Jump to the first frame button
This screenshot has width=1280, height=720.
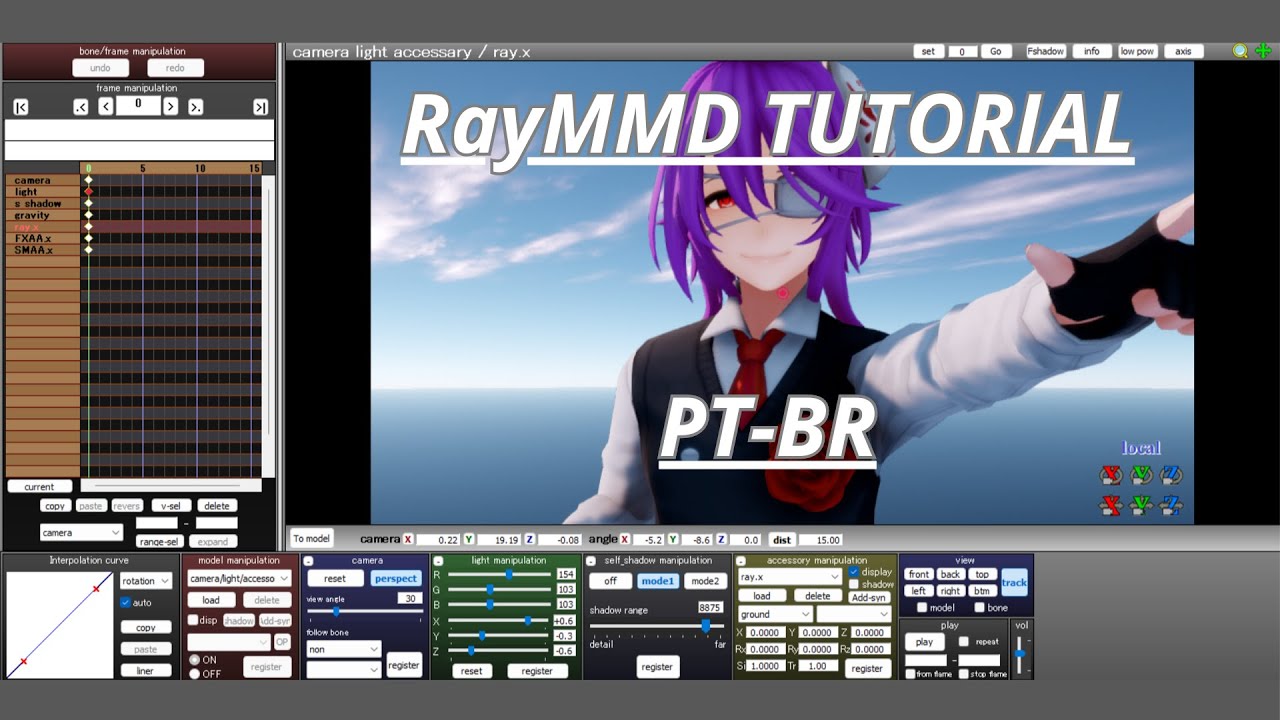(21, 107)
